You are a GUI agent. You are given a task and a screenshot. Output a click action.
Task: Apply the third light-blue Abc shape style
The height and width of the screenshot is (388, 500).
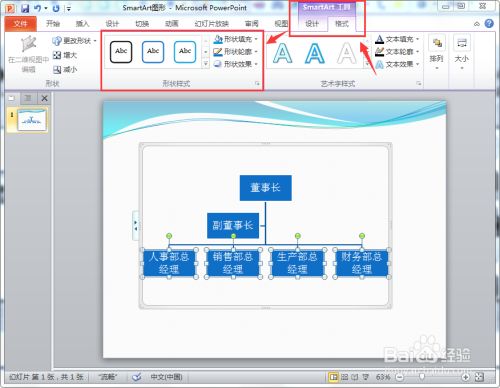185,52
